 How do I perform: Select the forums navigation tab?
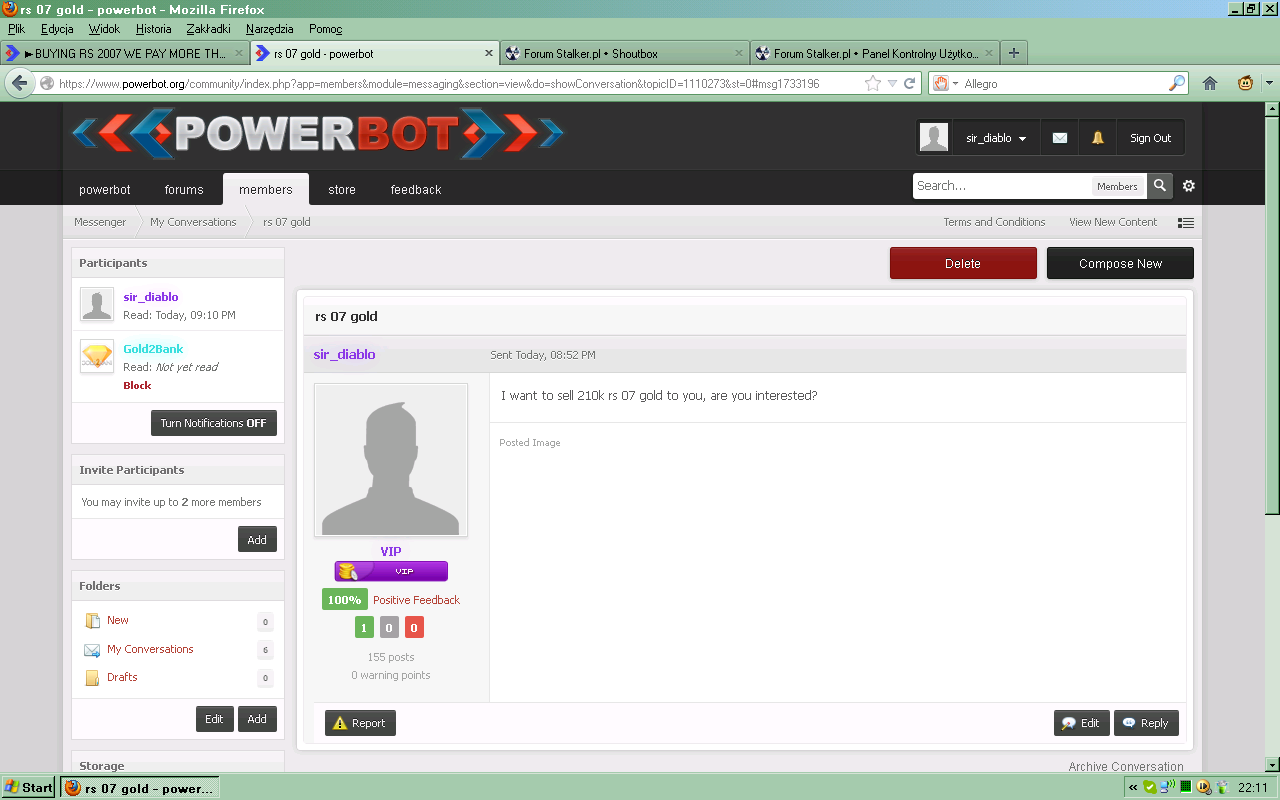184,189
